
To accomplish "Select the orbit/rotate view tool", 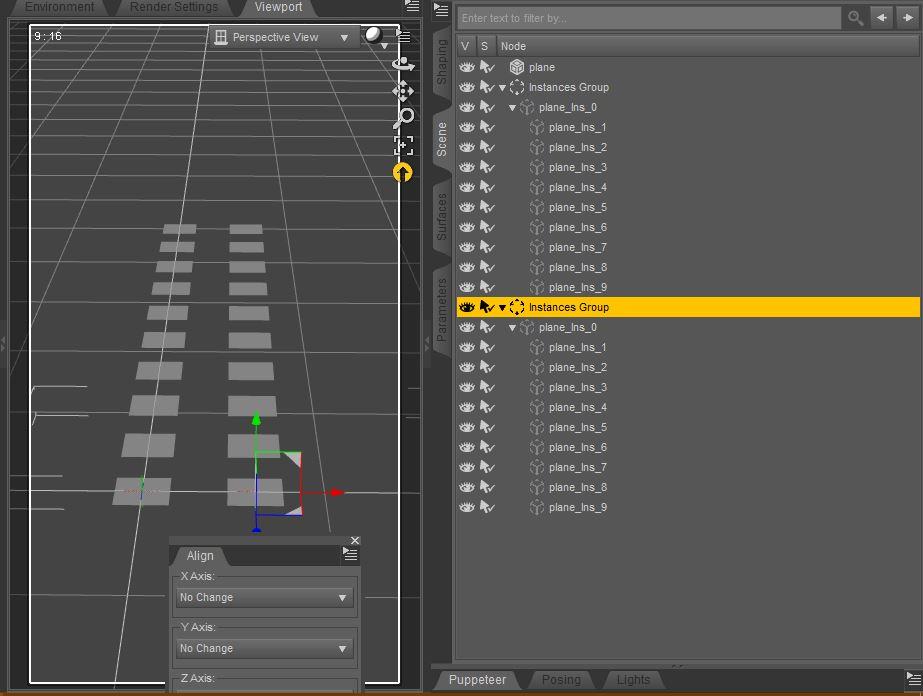I will click(403, 63).
